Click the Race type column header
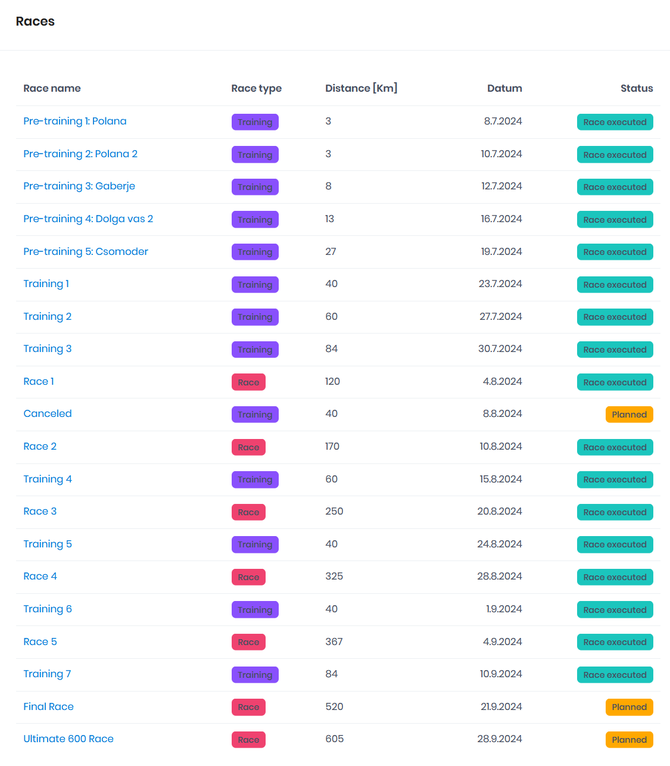Screen dimensions: 670x766 click(256, 88)
